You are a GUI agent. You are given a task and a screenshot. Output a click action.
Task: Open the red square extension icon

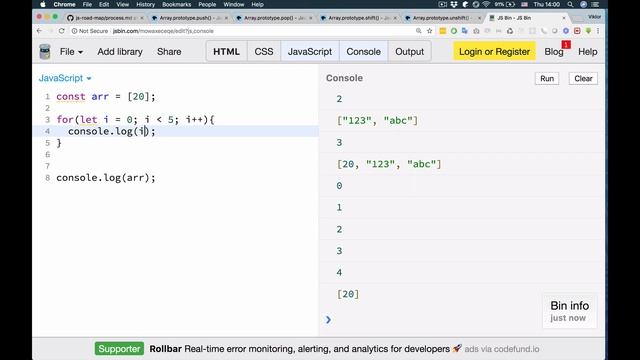(x=577, y=31)
